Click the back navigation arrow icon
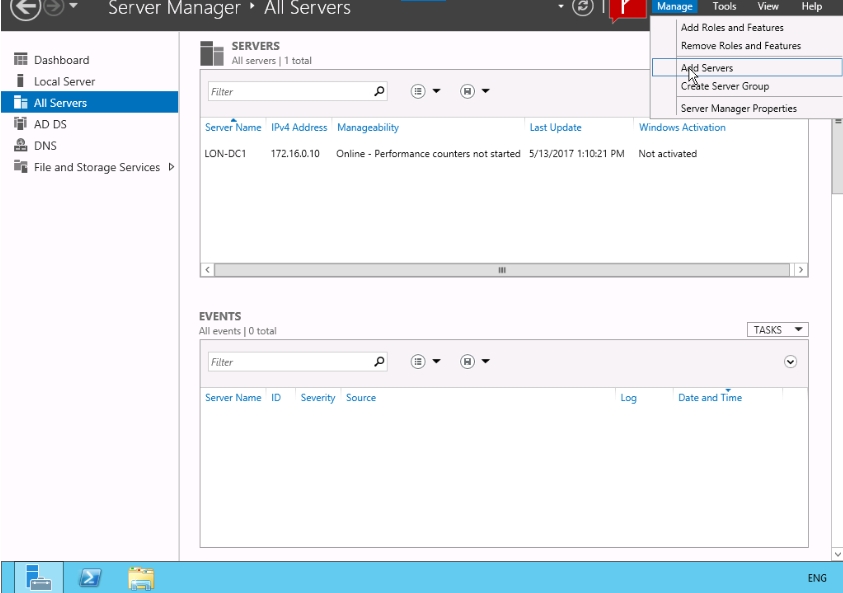The height and width of the screenshot is (593, 843). pyautogui.click(x=25, y=8)
